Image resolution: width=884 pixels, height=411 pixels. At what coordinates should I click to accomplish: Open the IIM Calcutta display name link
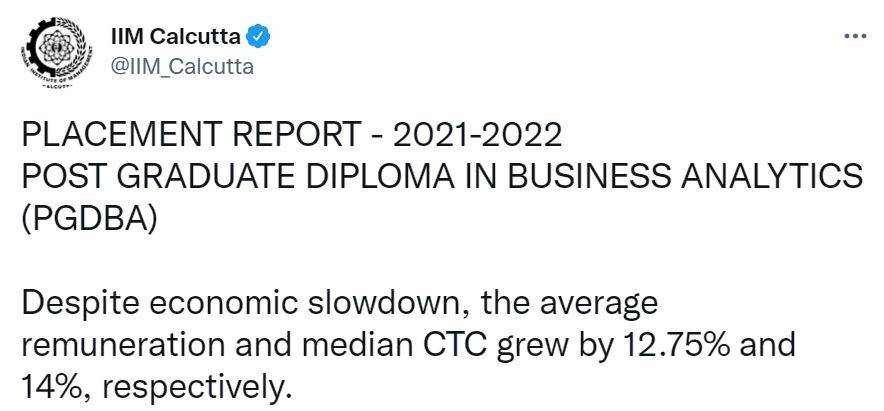178,37
